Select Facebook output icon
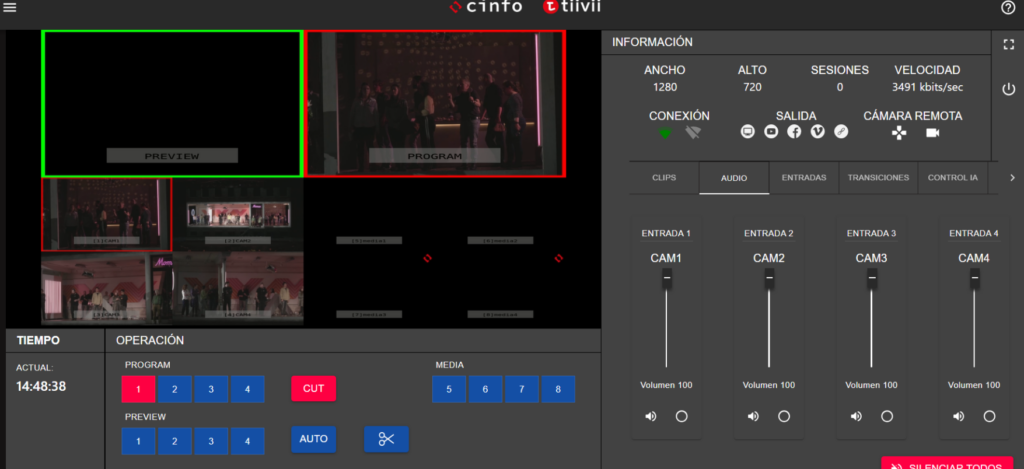This screenshot has height=469, width=1024. coord(794,132)
